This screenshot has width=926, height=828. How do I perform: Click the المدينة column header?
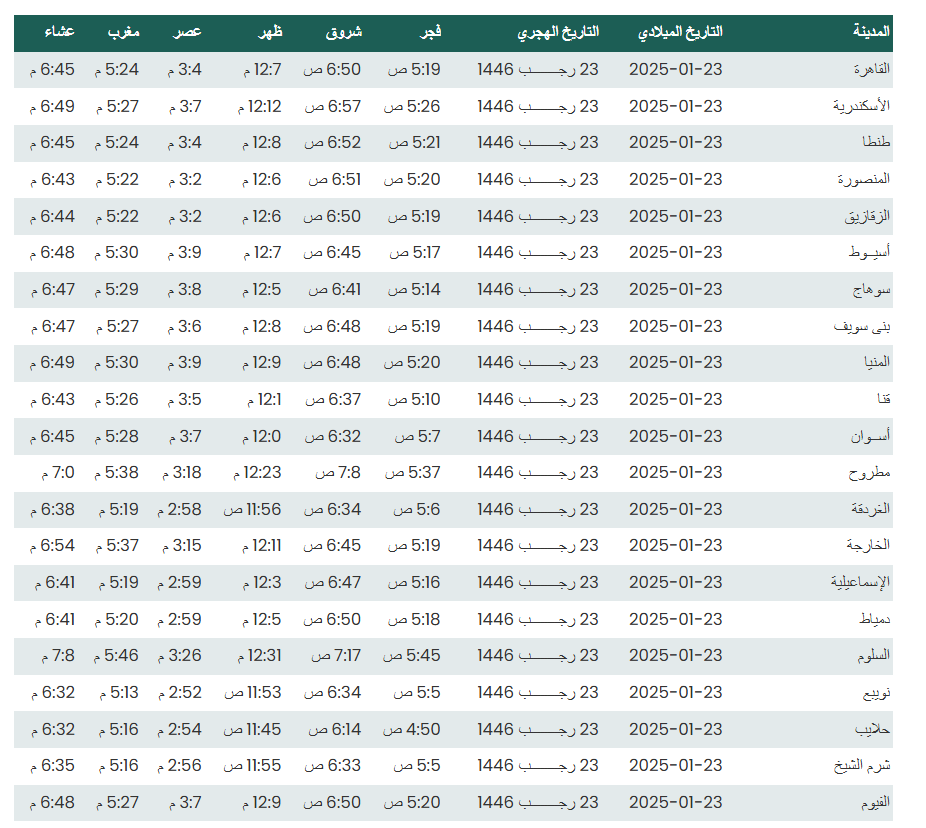click(871, 32)
